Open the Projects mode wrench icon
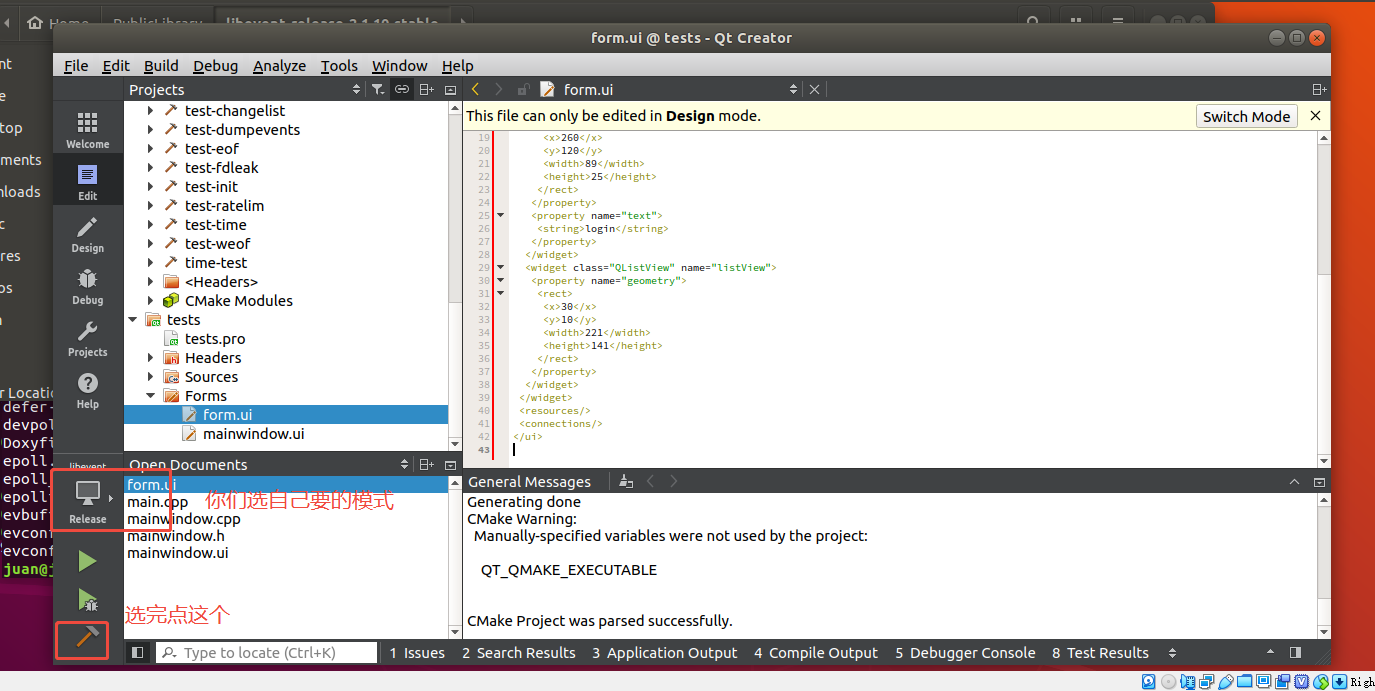Screen dimensions: 1375x691 tap(87, 338)
